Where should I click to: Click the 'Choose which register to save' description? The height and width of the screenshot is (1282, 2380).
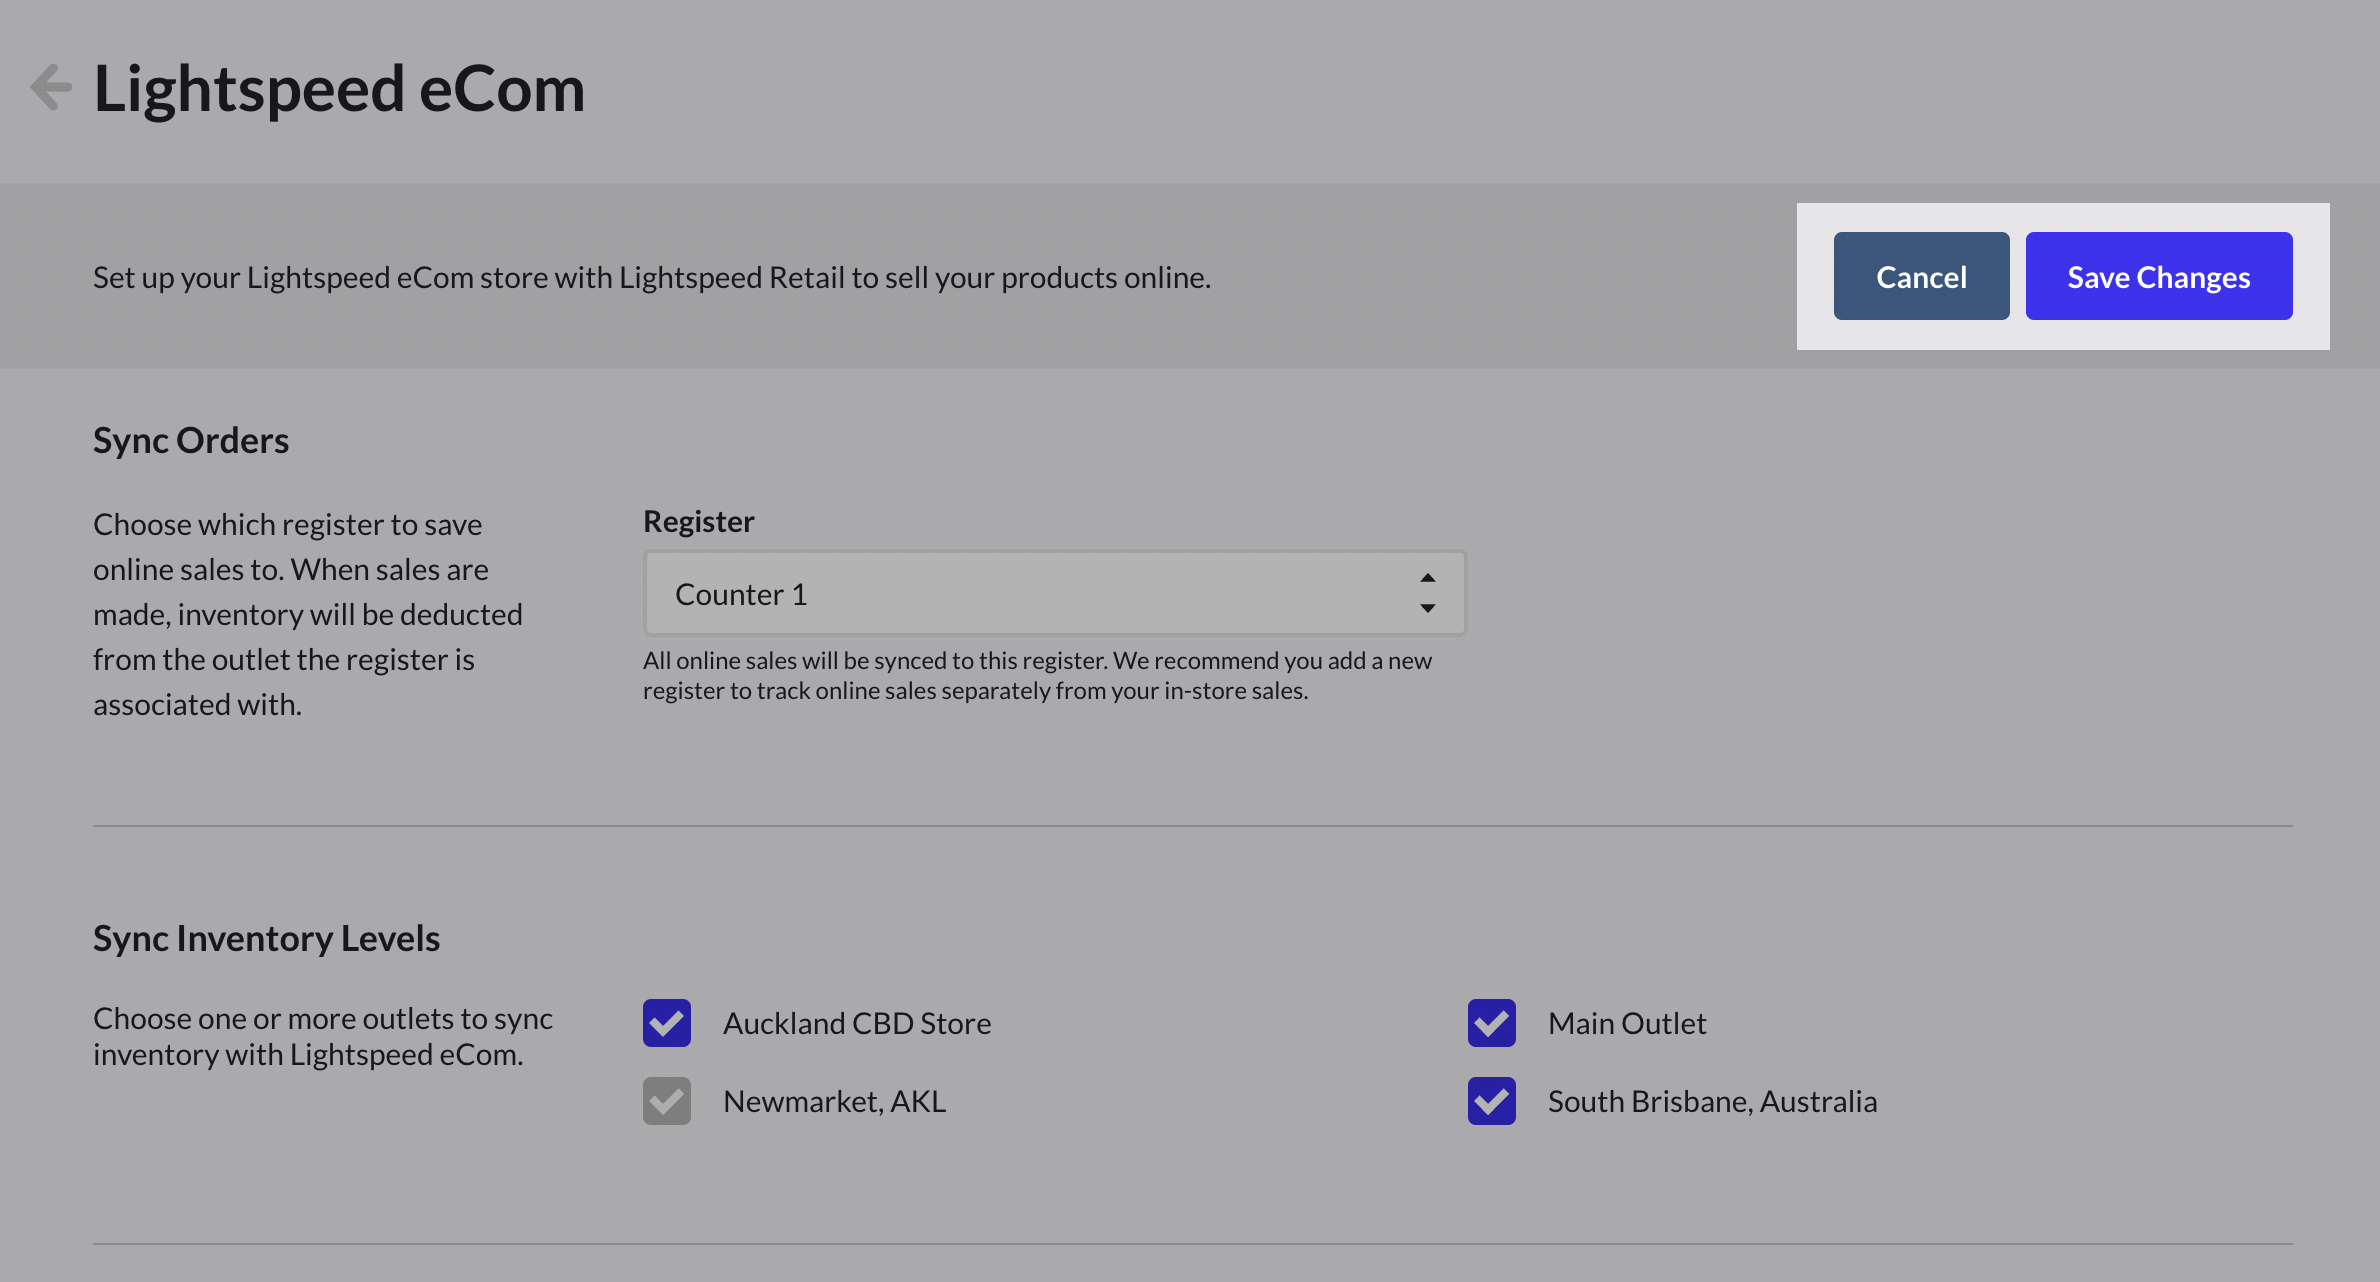pos(308,614)
